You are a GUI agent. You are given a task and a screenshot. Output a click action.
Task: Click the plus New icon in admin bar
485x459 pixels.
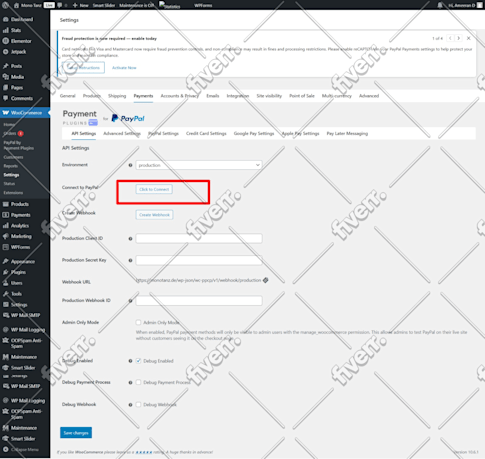[75, 5]
